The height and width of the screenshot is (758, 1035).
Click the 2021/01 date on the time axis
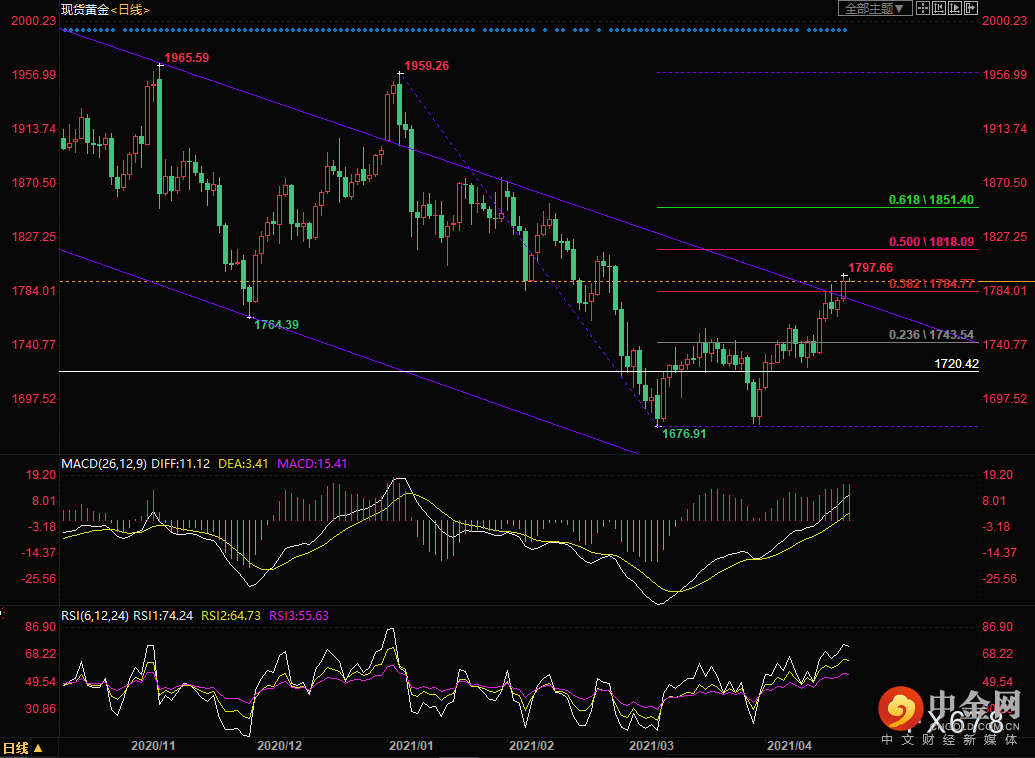411,746
